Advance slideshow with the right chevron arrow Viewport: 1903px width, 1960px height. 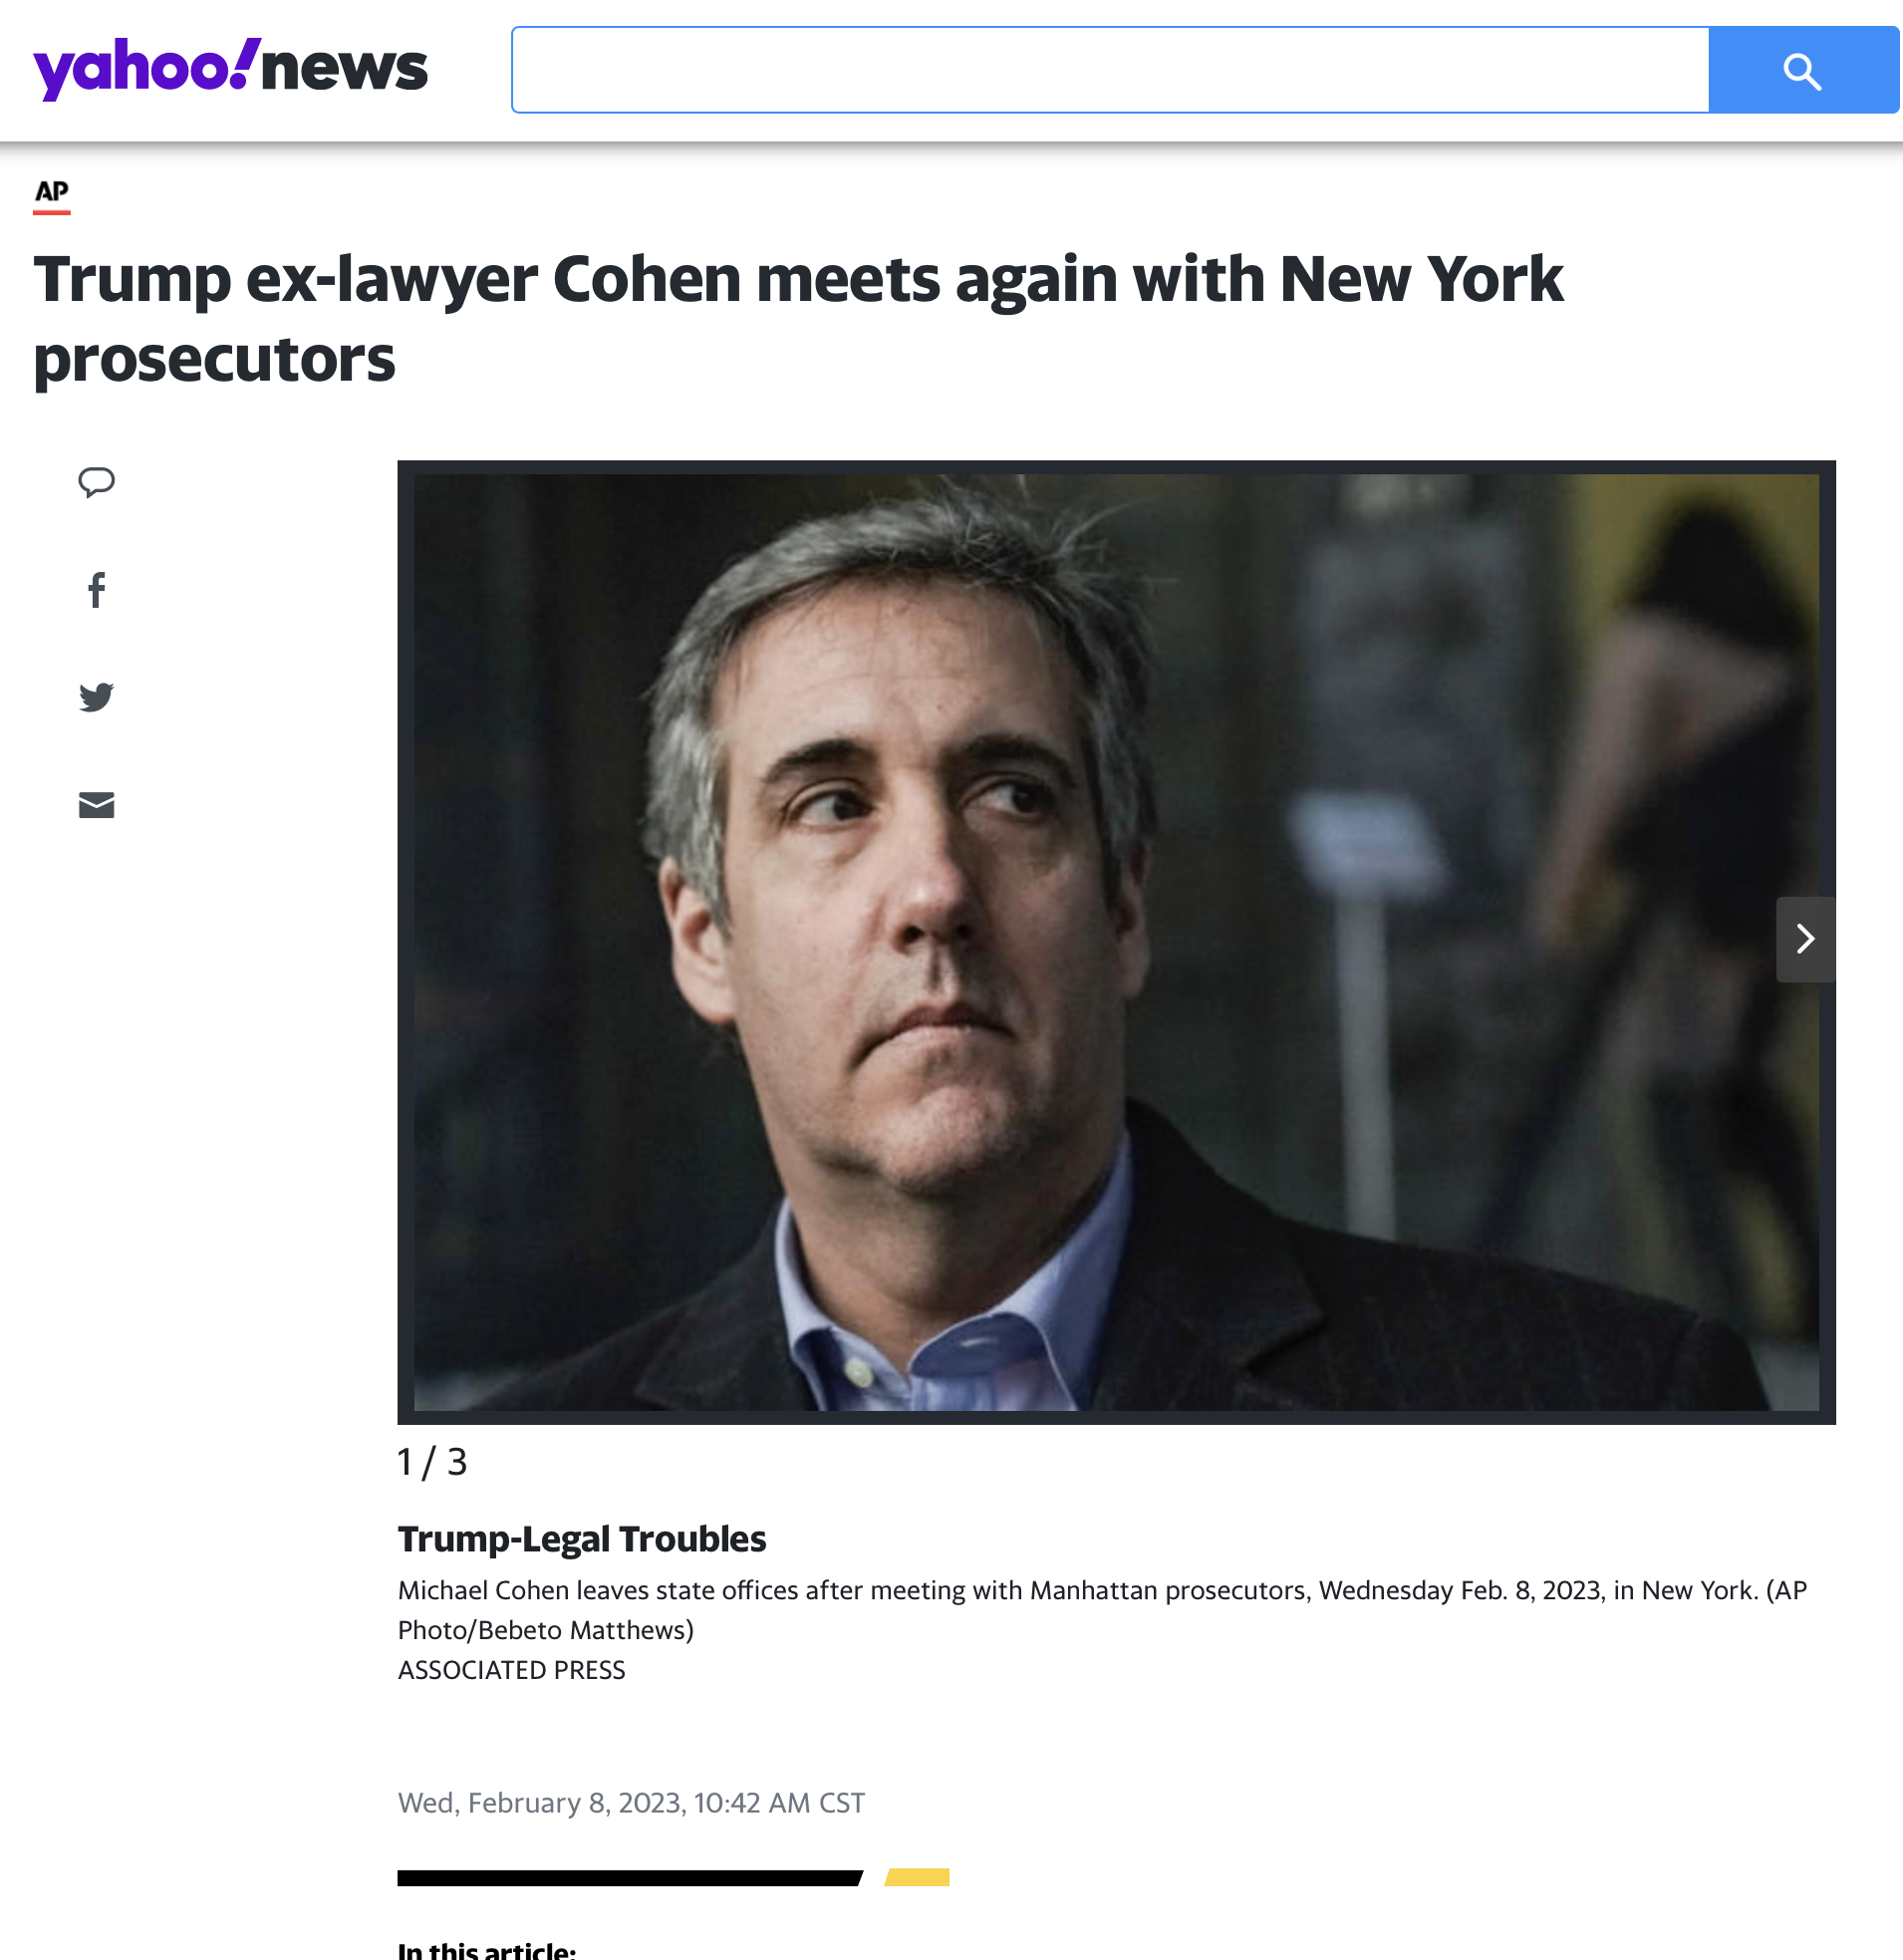[1805, 939]
